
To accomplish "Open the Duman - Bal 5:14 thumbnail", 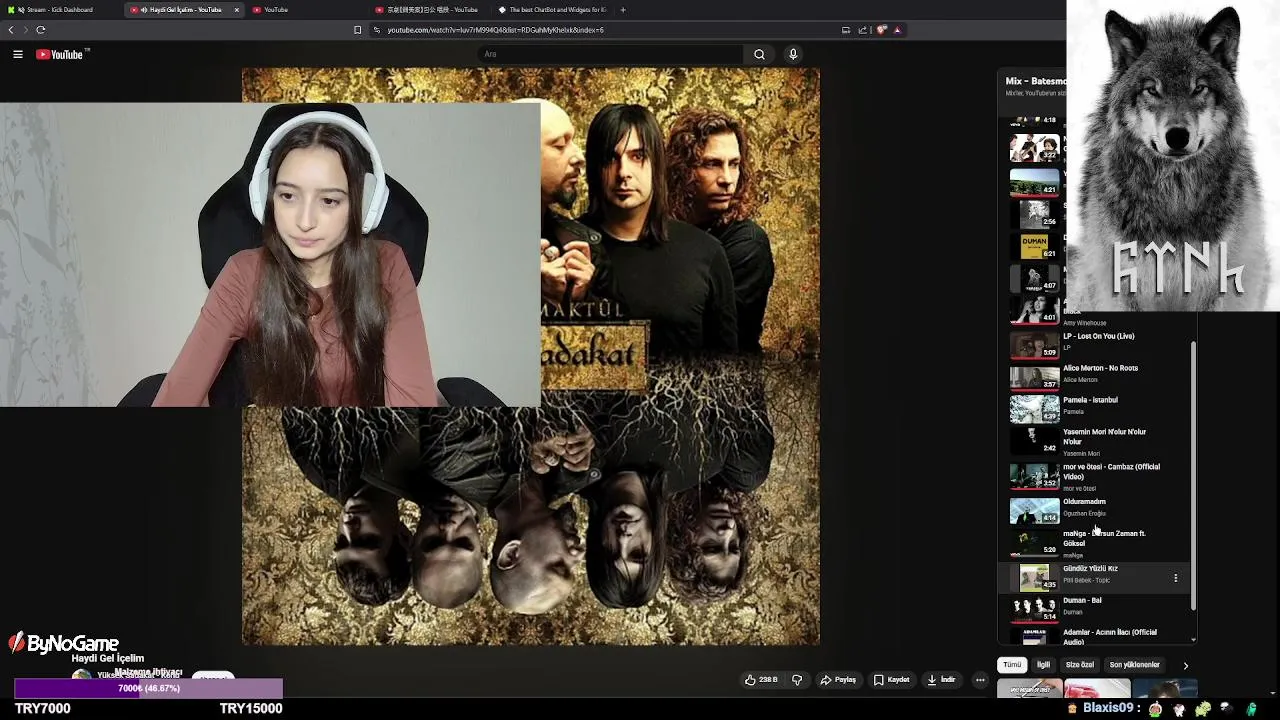I will tap(1034, 609).
